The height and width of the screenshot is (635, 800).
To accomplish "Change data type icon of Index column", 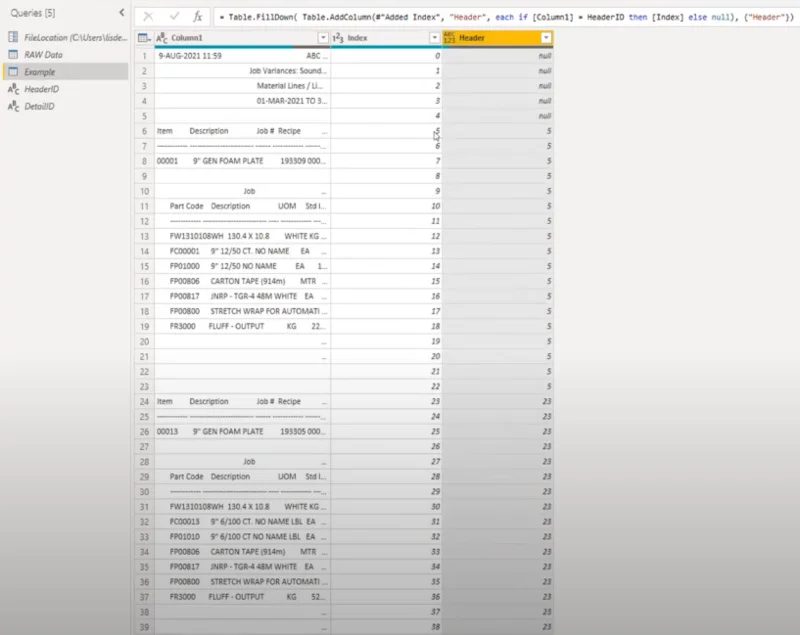I will 338,38.
